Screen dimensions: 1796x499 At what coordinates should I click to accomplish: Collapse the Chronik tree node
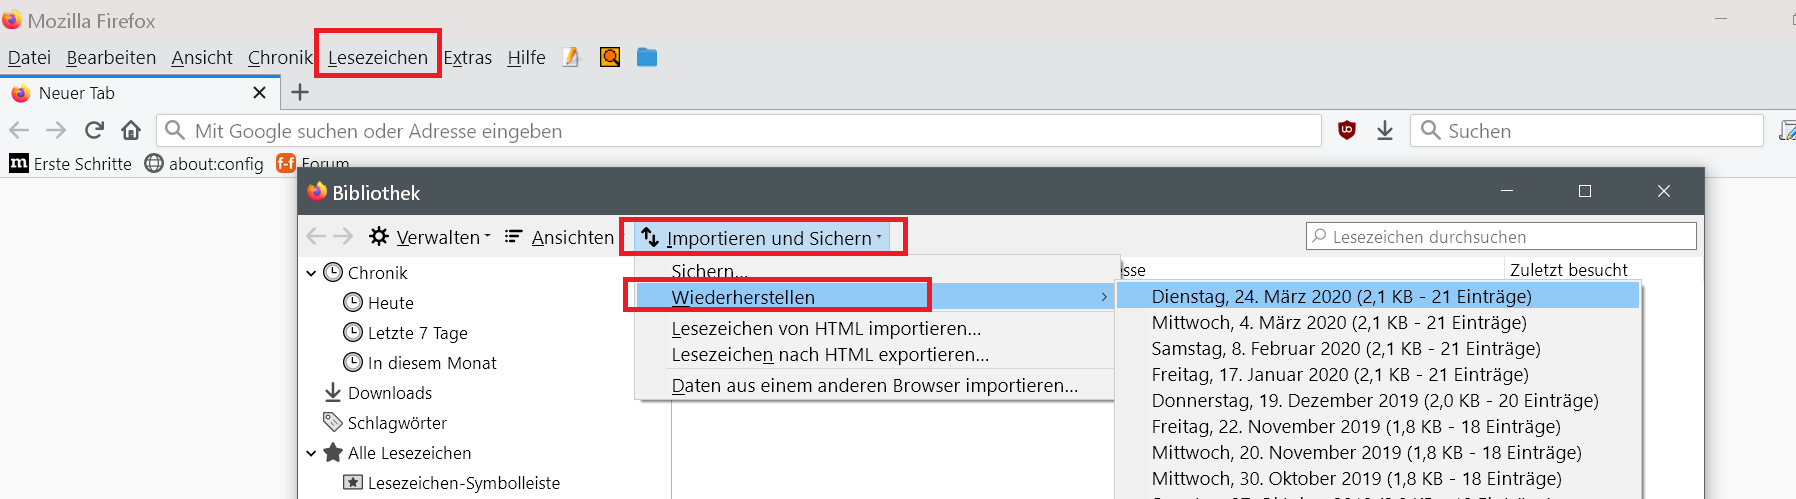311,273
